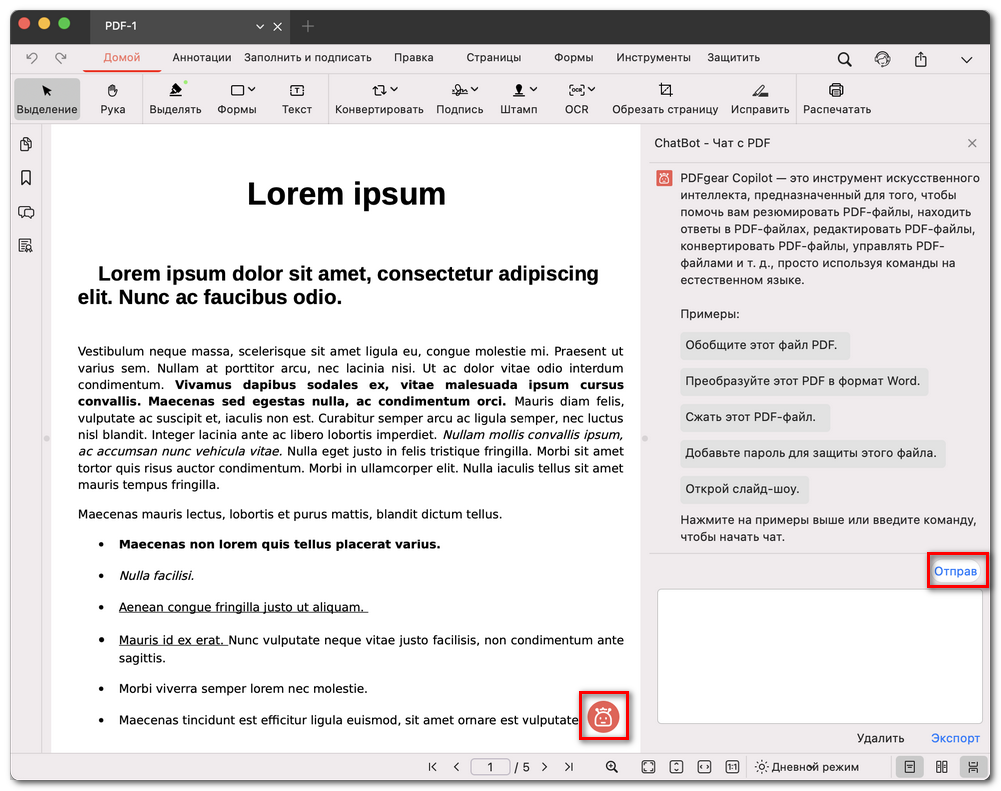Expand the Конвертировать dropdown
Viewport: 1001px width, 791px height.
click(x=379, y=98)
